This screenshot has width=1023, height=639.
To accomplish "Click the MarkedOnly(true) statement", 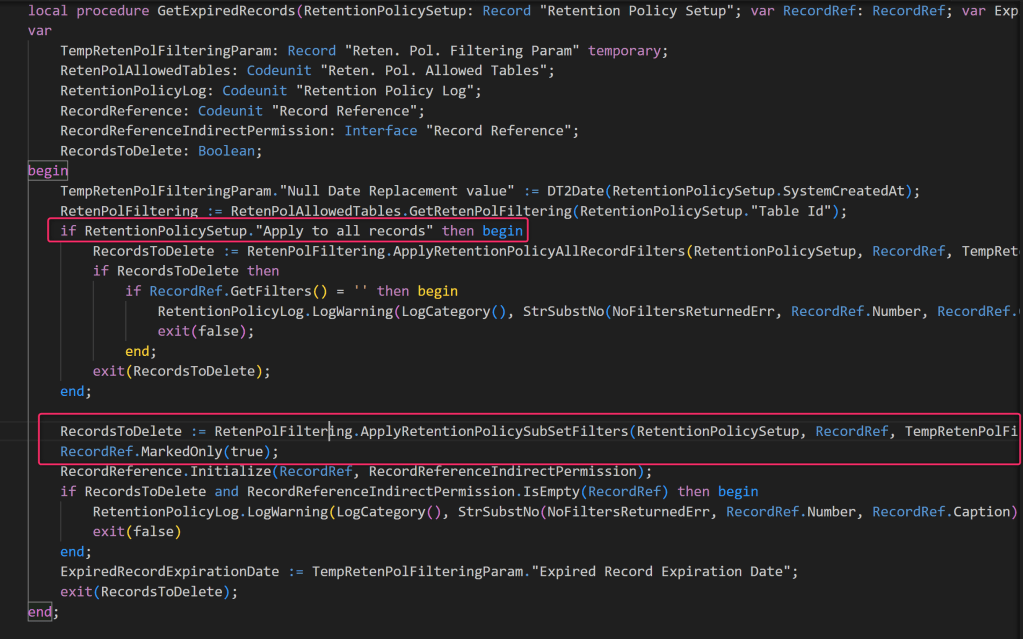I will [190, 451].
